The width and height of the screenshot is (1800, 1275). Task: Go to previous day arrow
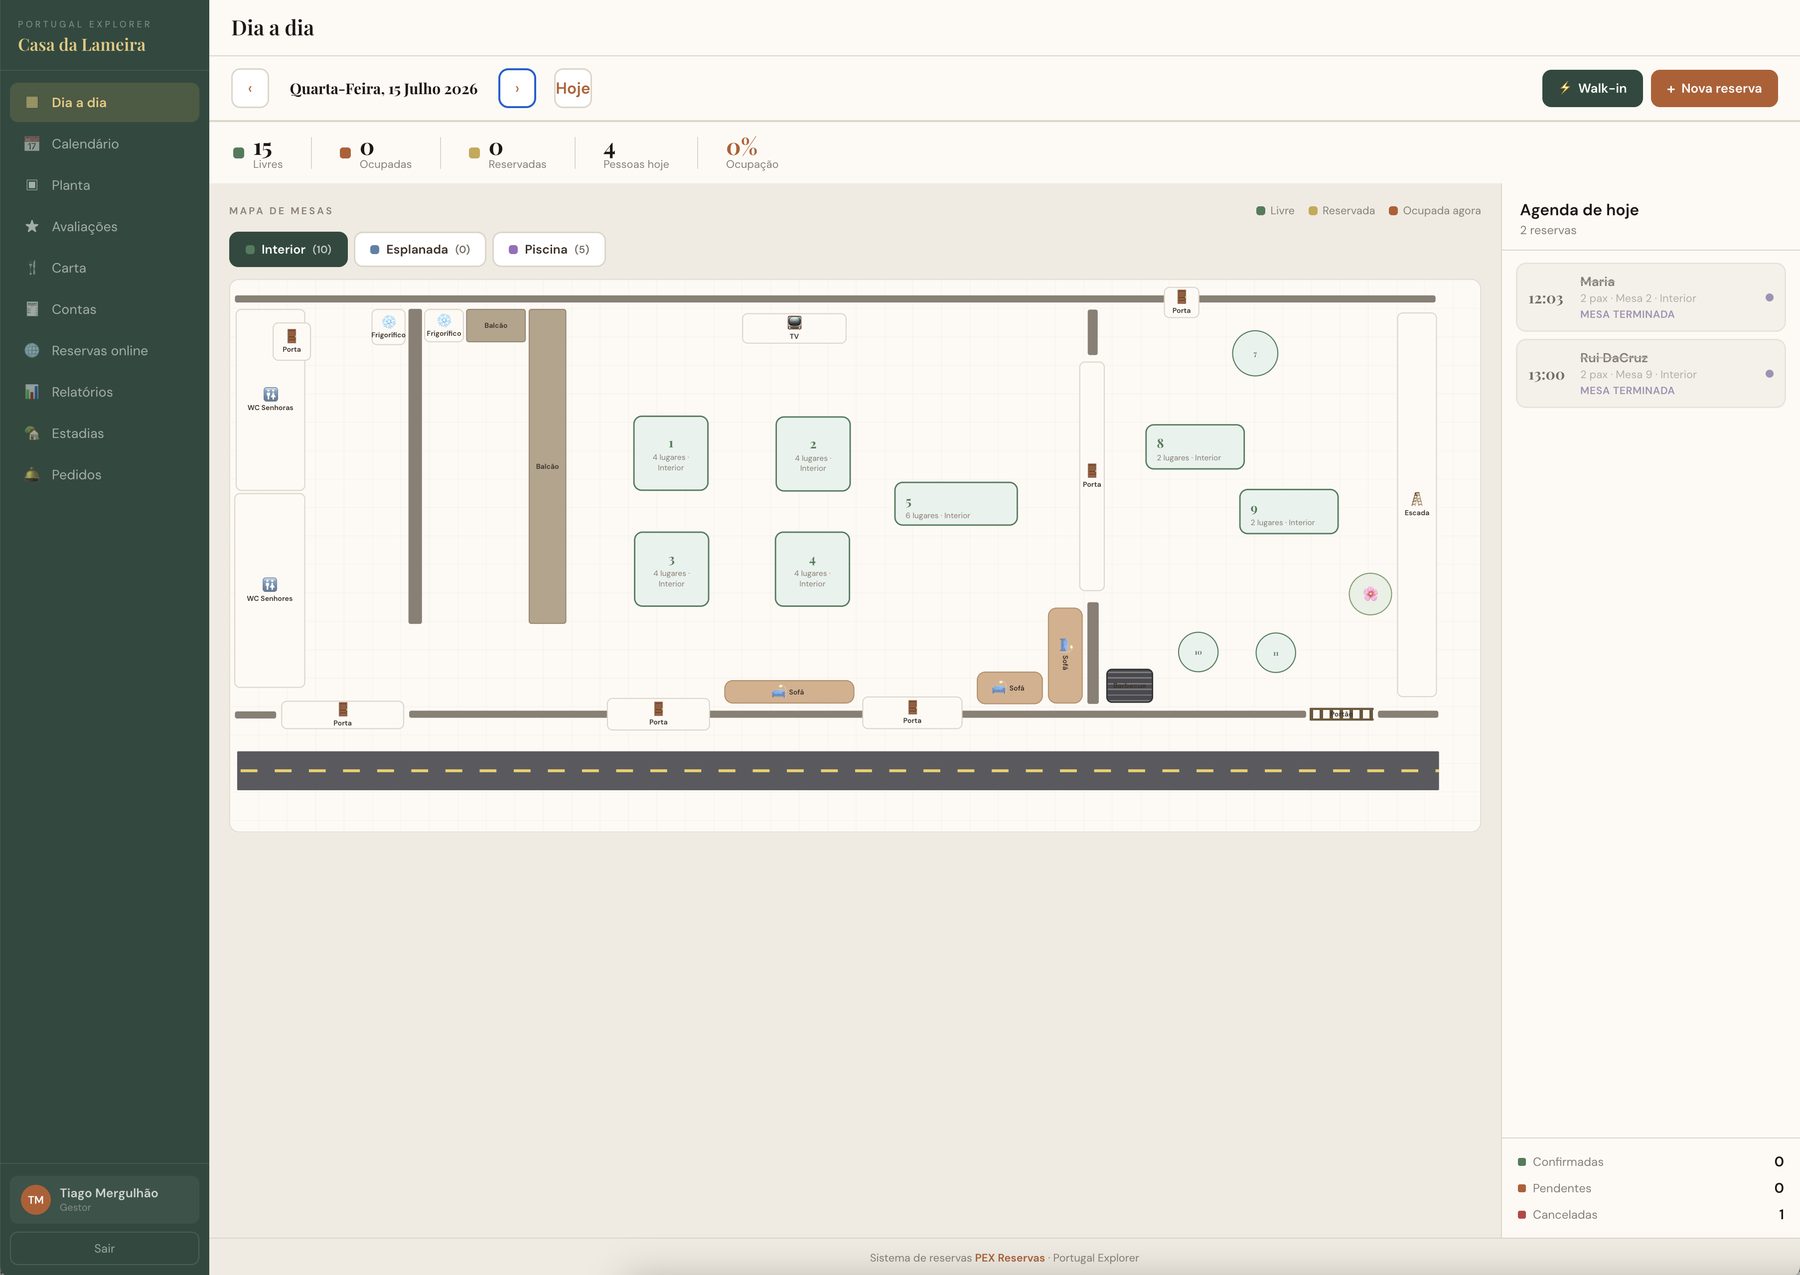[250, 88]
